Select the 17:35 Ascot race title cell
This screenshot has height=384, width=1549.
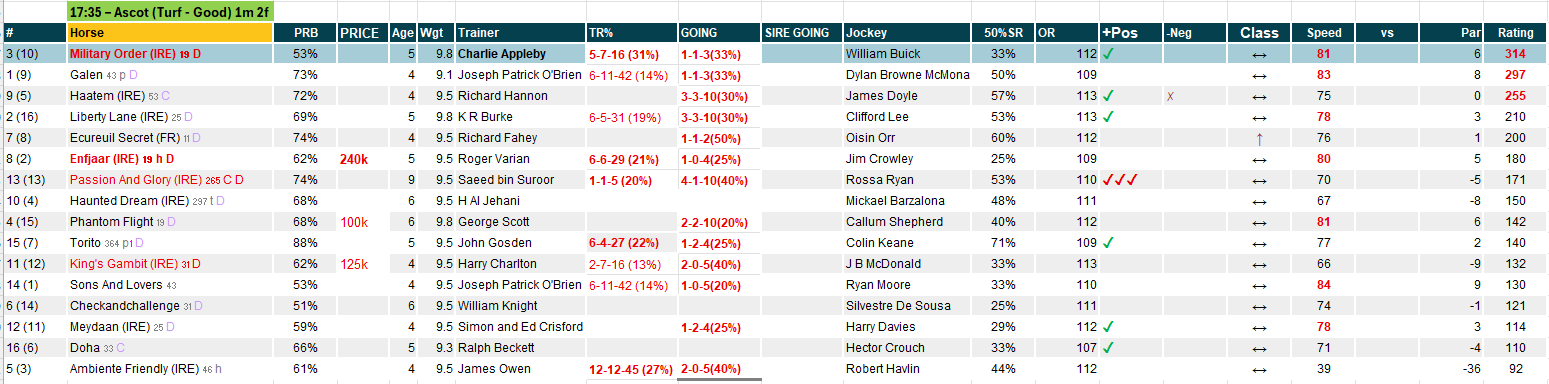click(170, 12)
